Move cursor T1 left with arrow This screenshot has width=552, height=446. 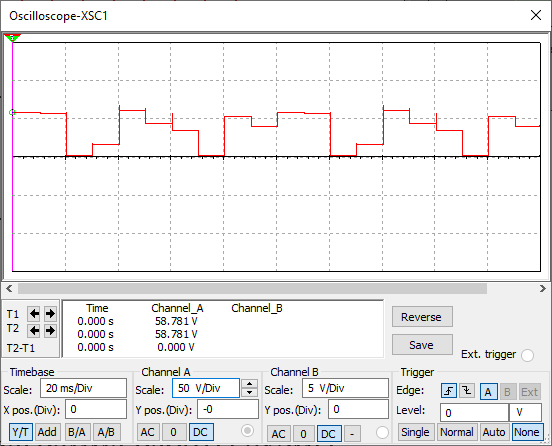click(x=34, y=313)
